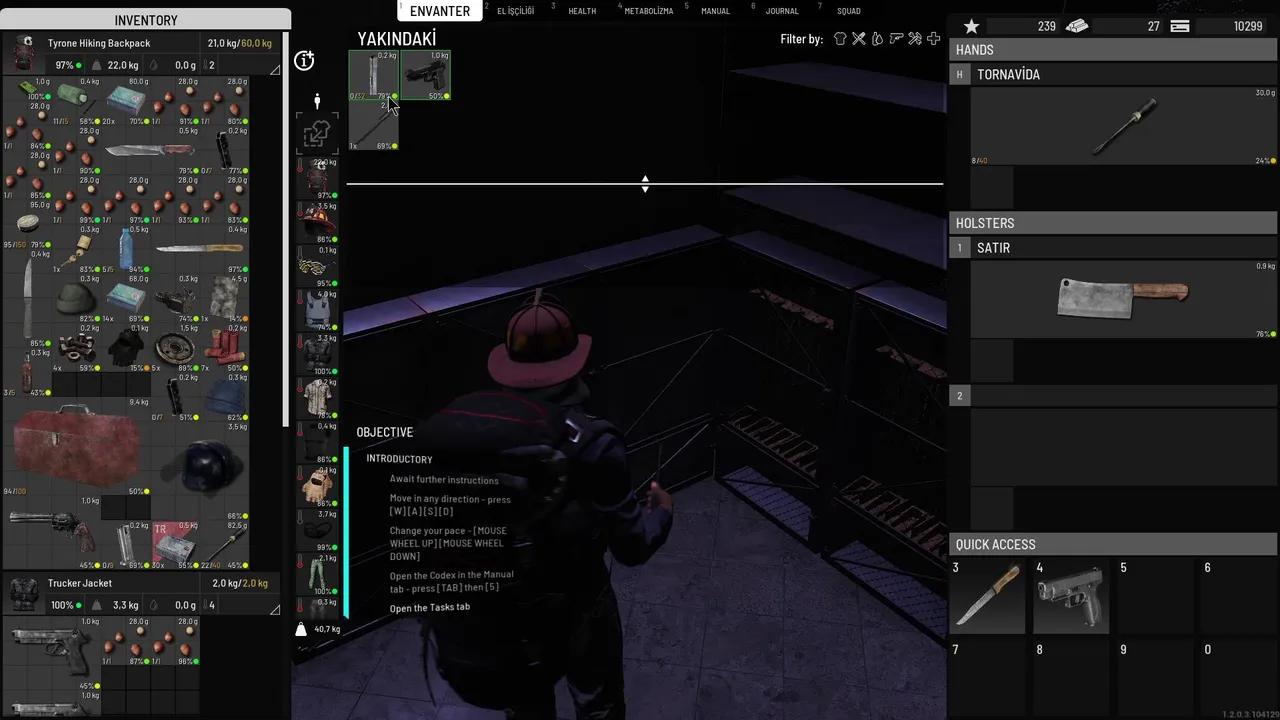Click the Trucker Jacket name

(x=80, y=583)
